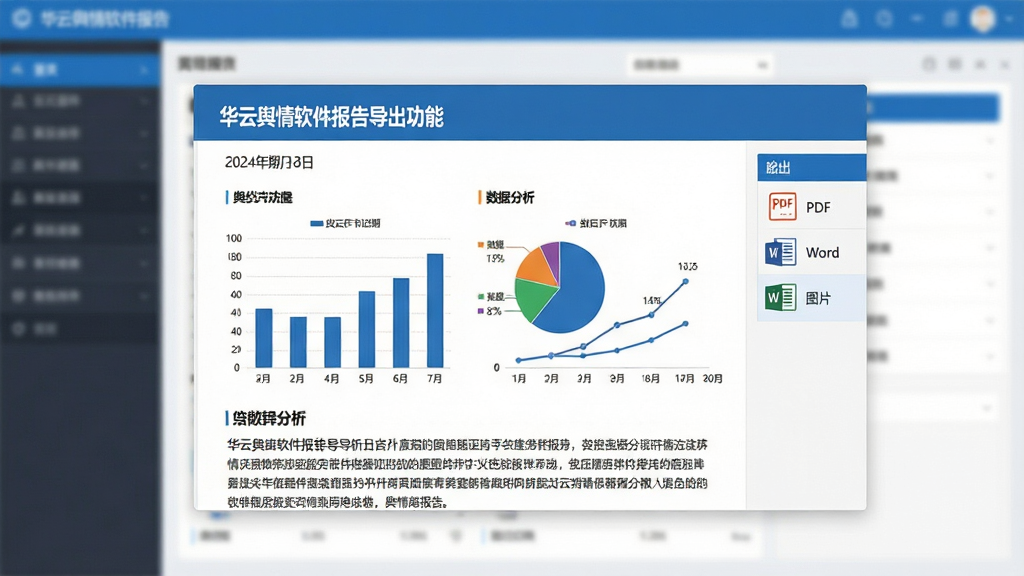Image resolution: width=1024 pixels, height=576 pixels.
Task: Choose the Word export option
Action: pos(812,252)
